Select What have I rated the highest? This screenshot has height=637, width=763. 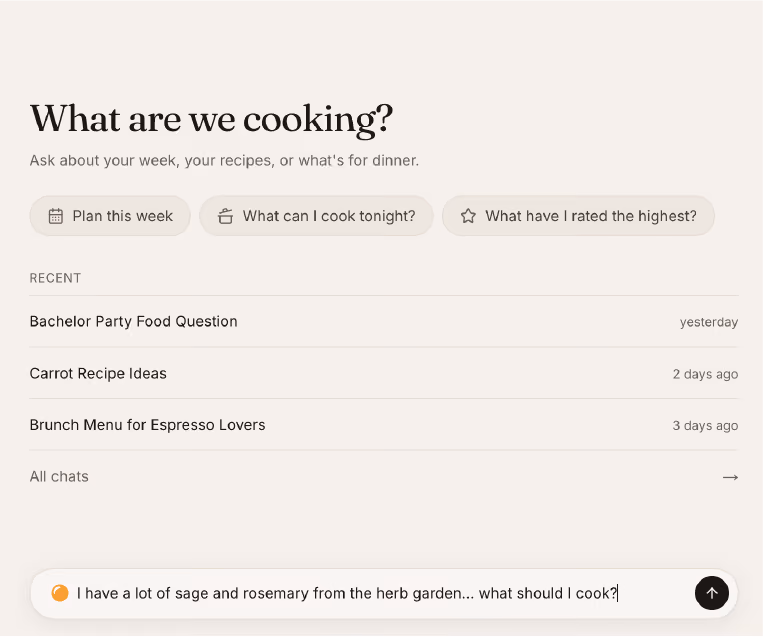click(x=578, y=216)
